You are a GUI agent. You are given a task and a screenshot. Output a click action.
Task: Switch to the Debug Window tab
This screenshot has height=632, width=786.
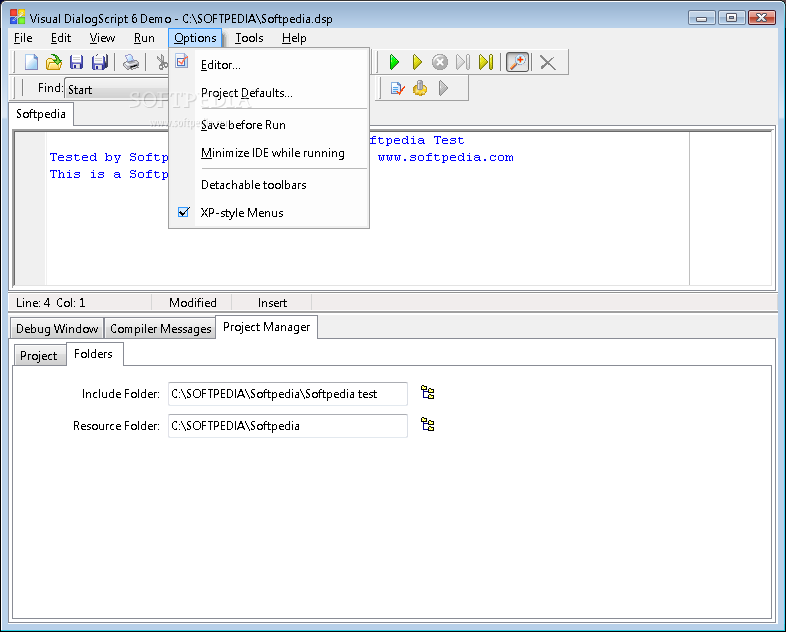57,329
